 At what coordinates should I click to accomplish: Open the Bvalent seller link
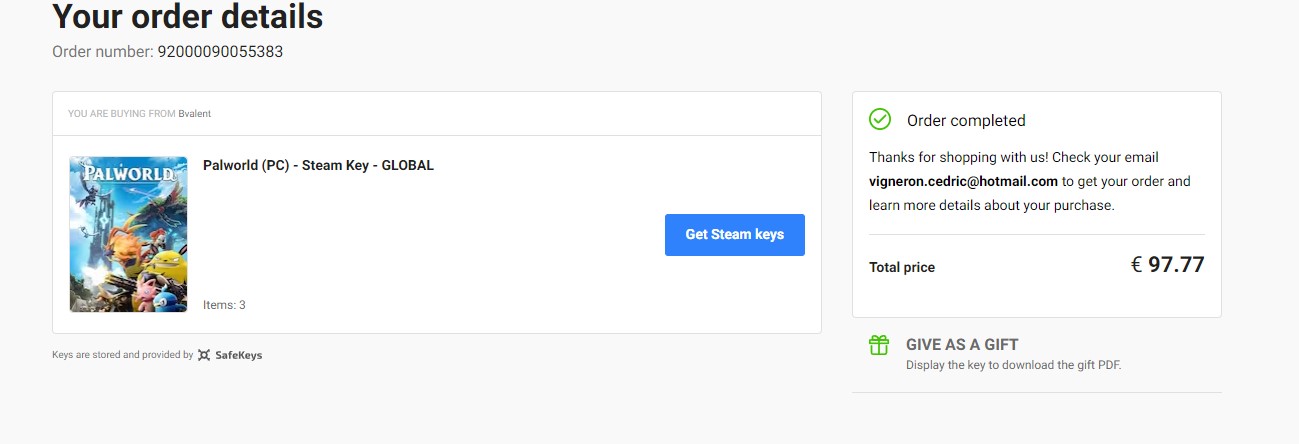(195, 114)
